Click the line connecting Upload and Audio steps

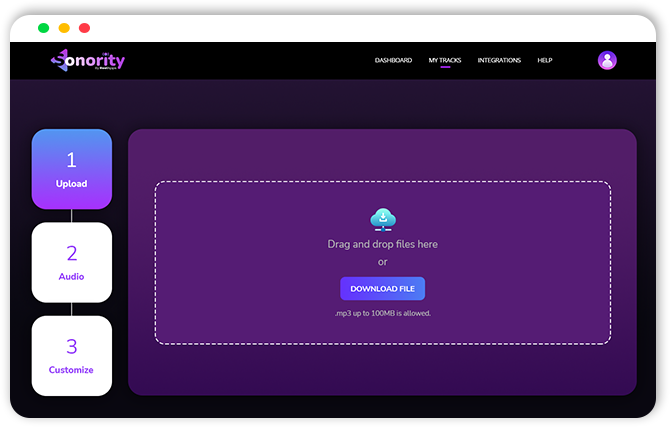(x=72, y=215)
